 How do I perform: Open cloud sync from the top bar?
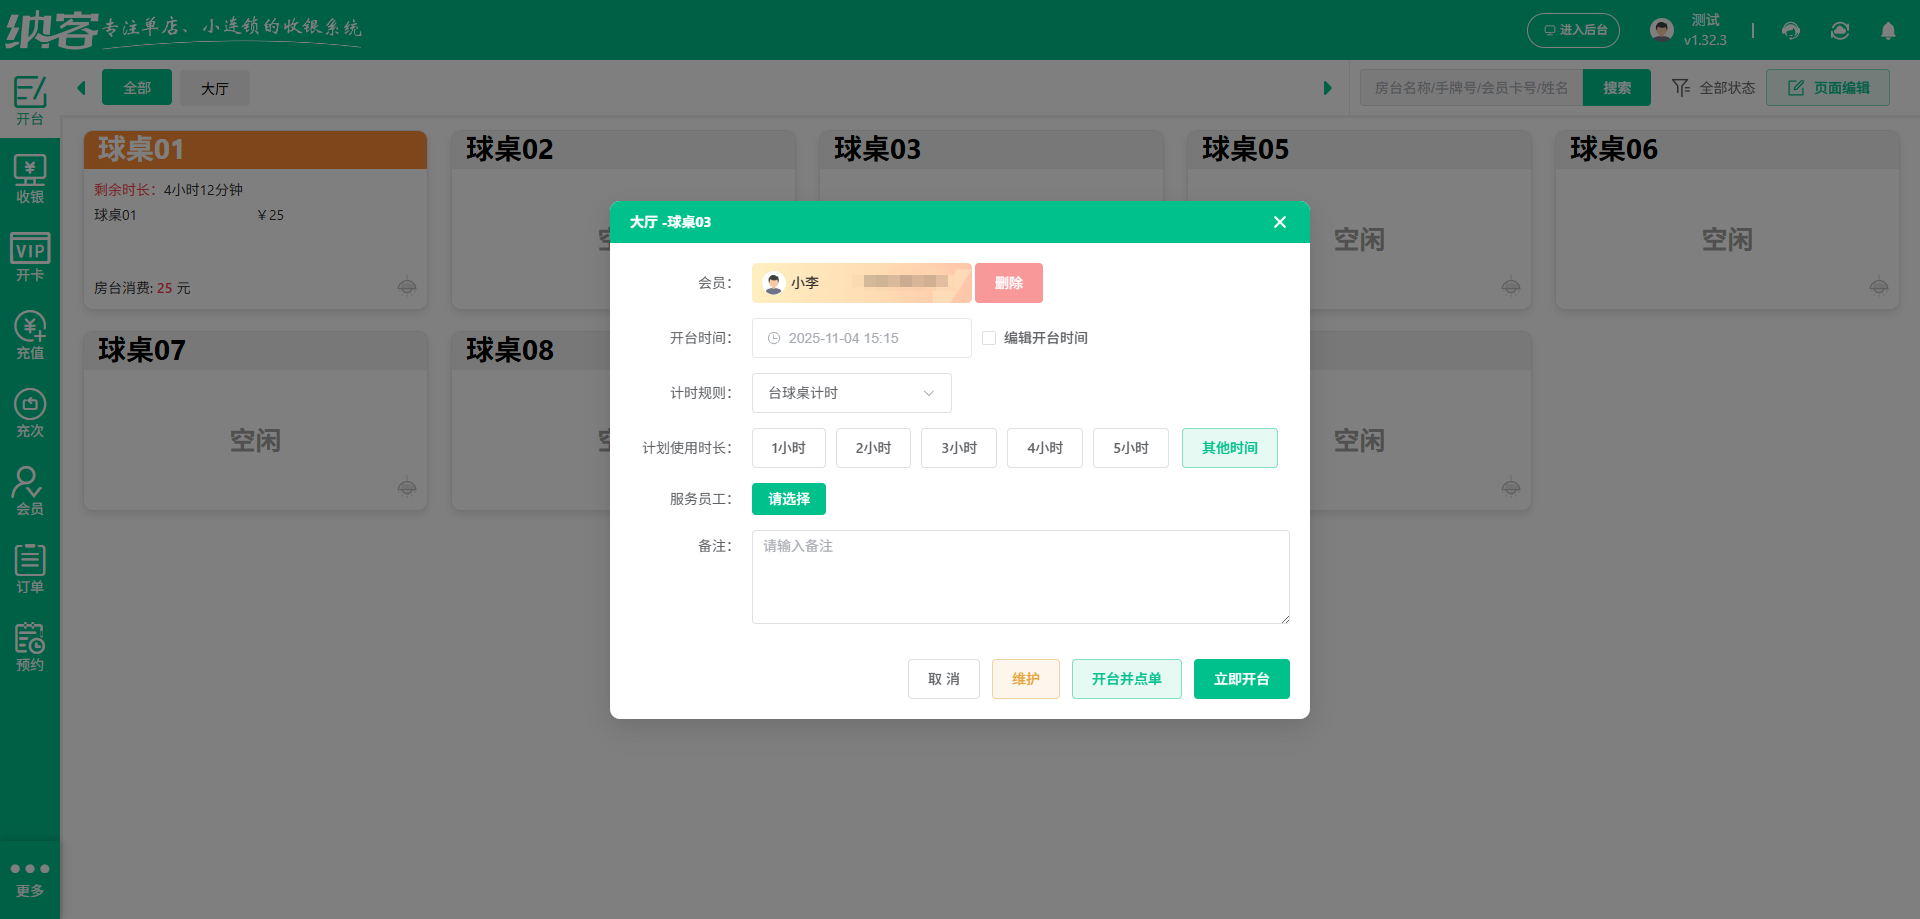[1839, 30]
